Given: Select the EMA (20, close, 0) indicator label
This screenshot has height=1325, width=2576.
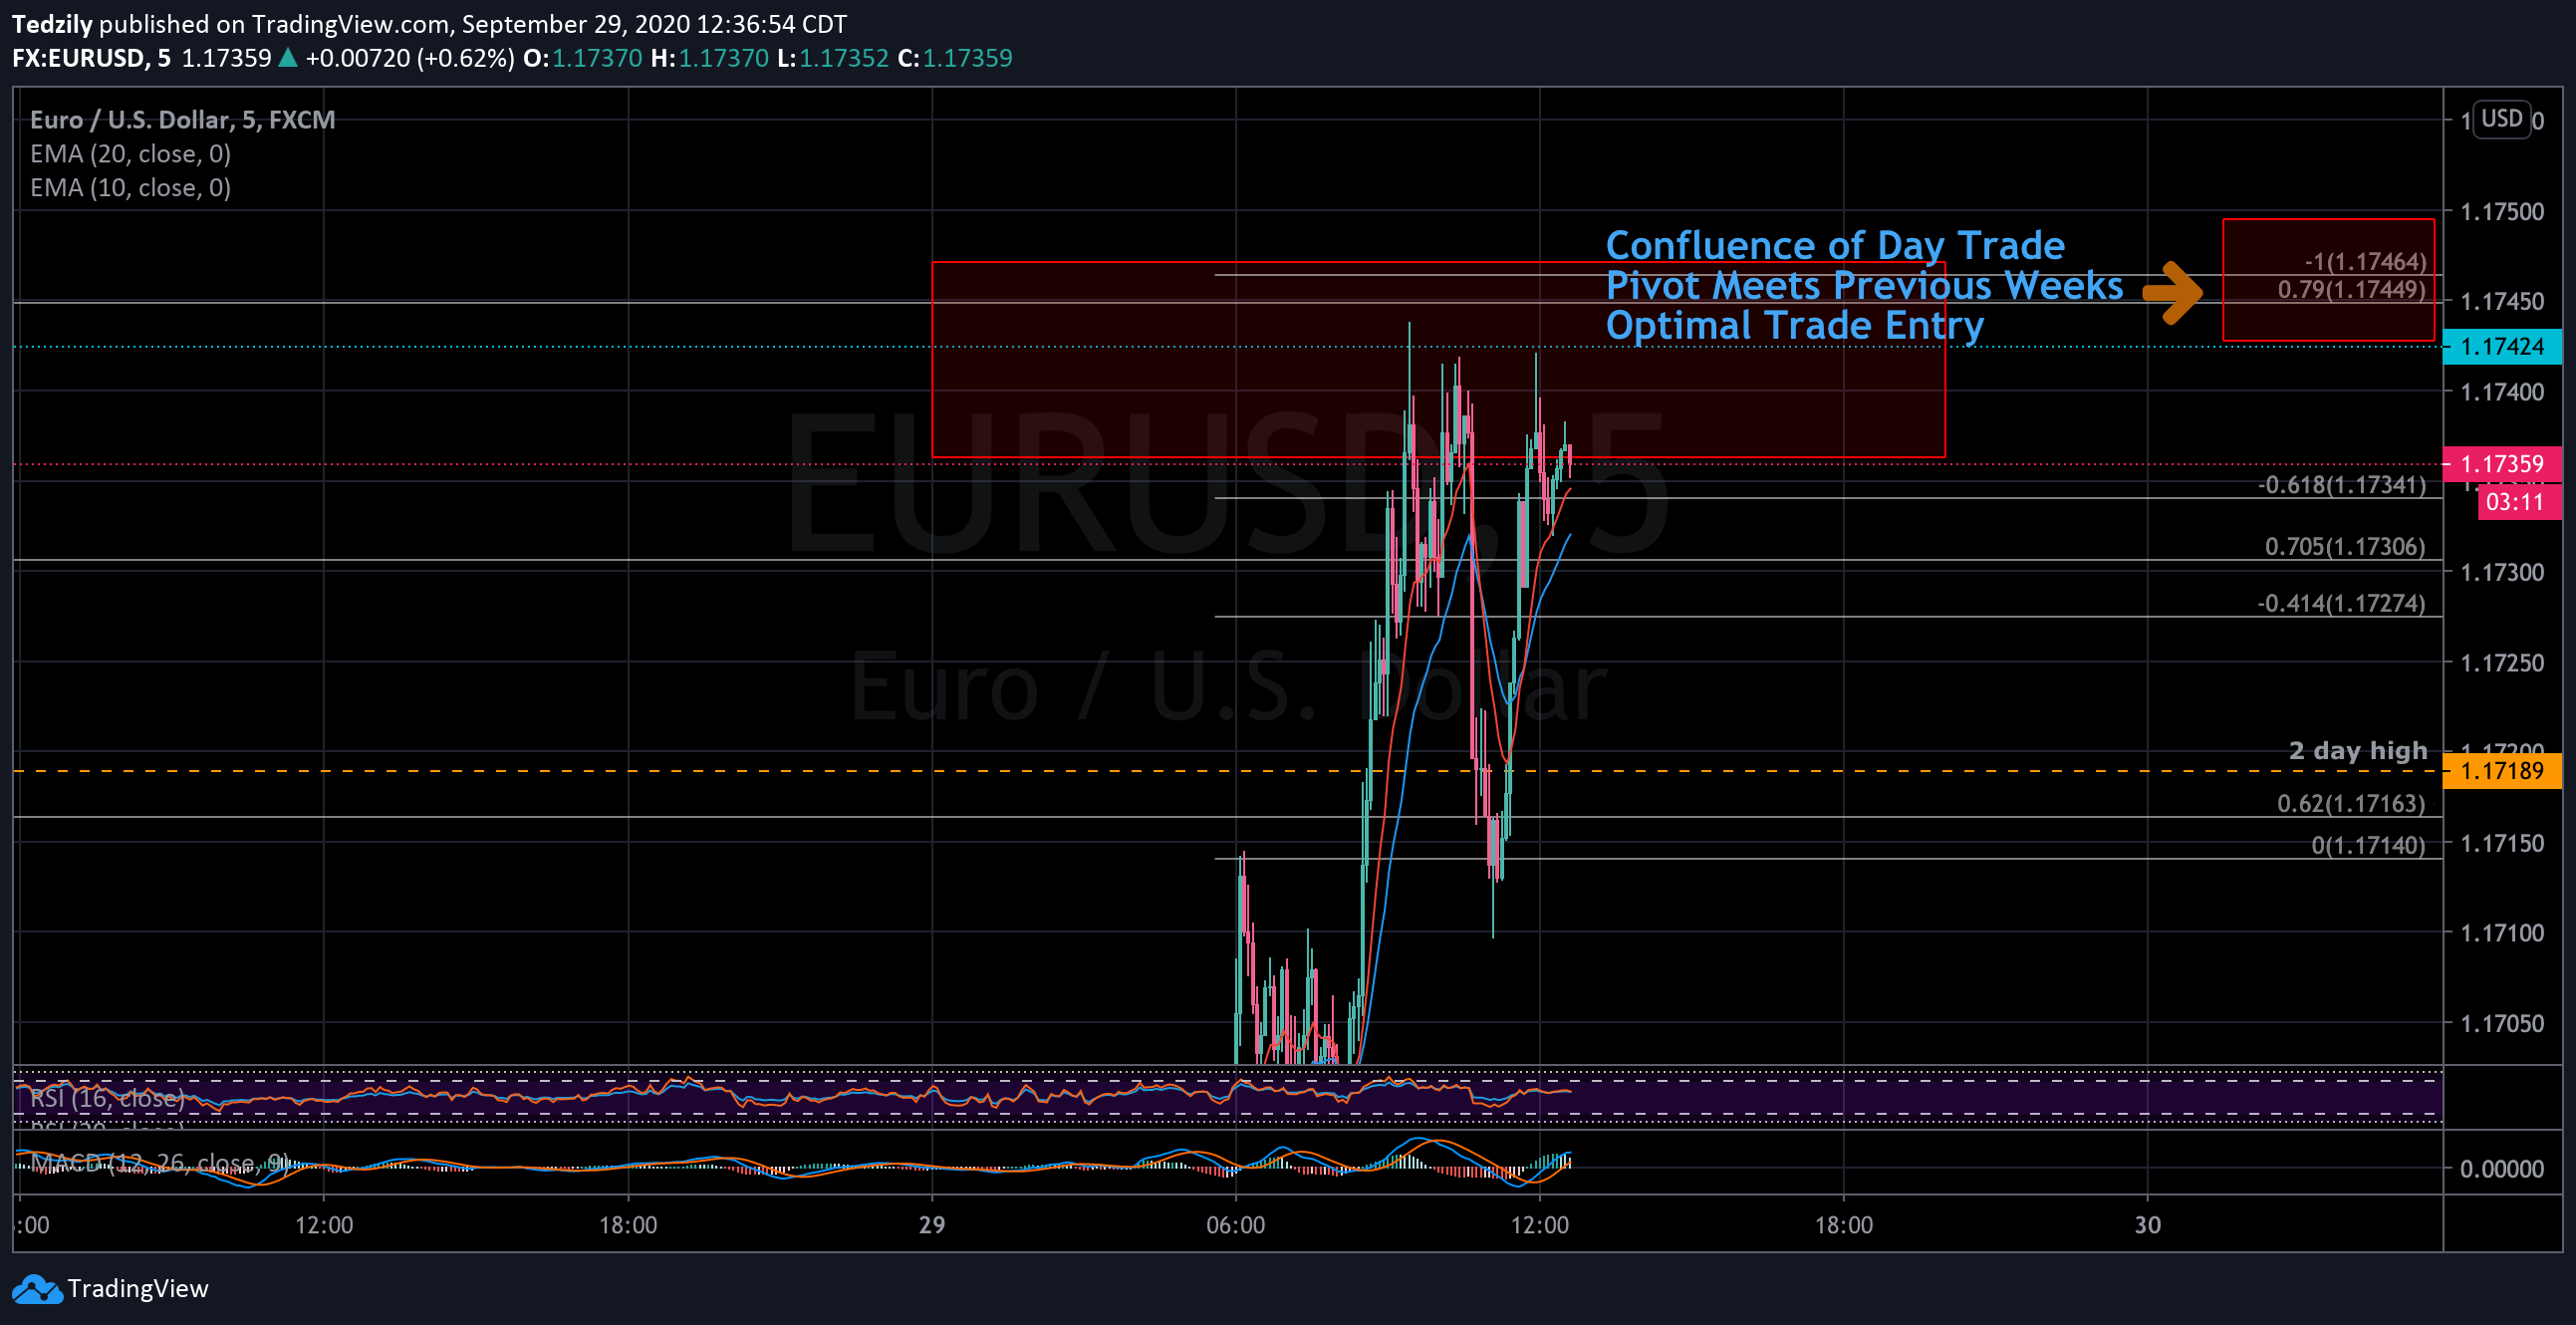Looking at the screenshot, I should point(130,154).
